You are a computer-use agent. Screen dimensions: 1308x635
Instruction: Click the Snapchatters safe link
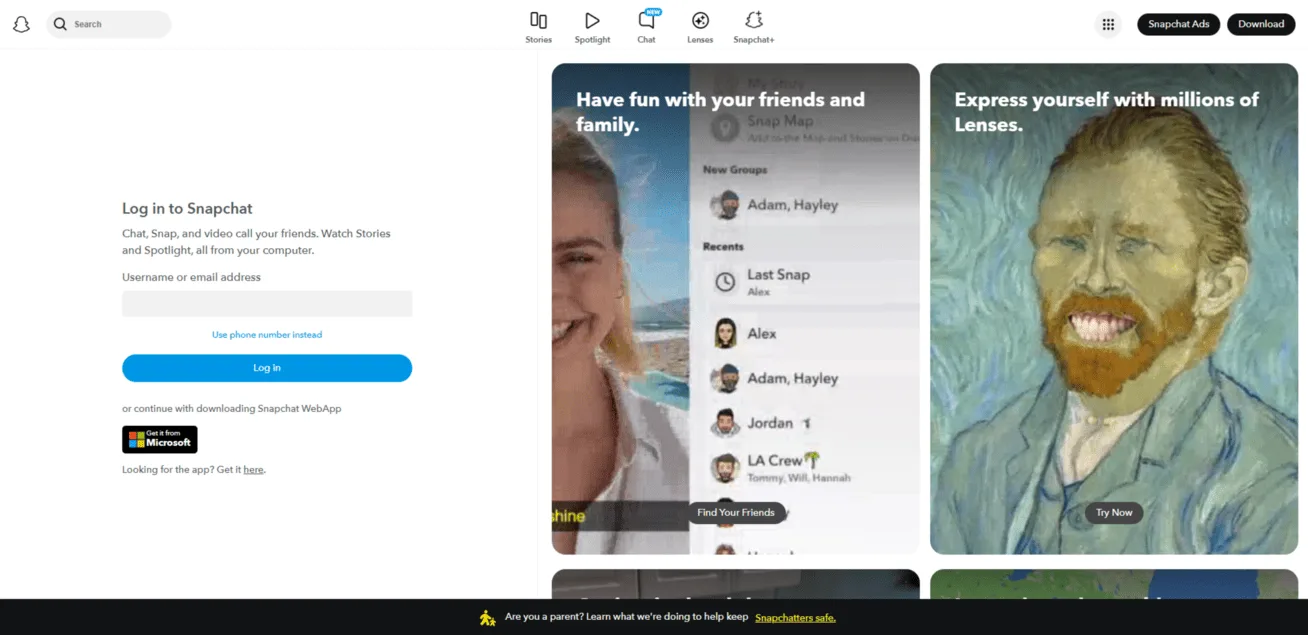(795, 617)
